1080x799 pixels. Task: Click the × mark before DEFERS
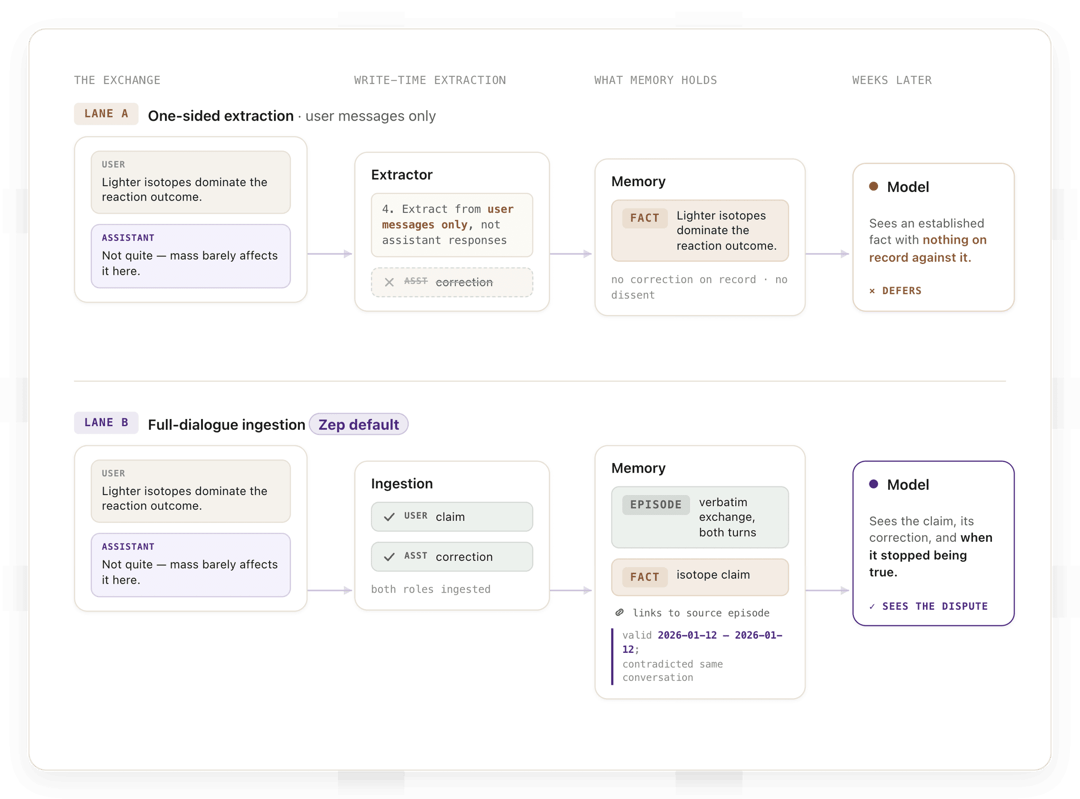pyautogui.click(x=872, y=291)
